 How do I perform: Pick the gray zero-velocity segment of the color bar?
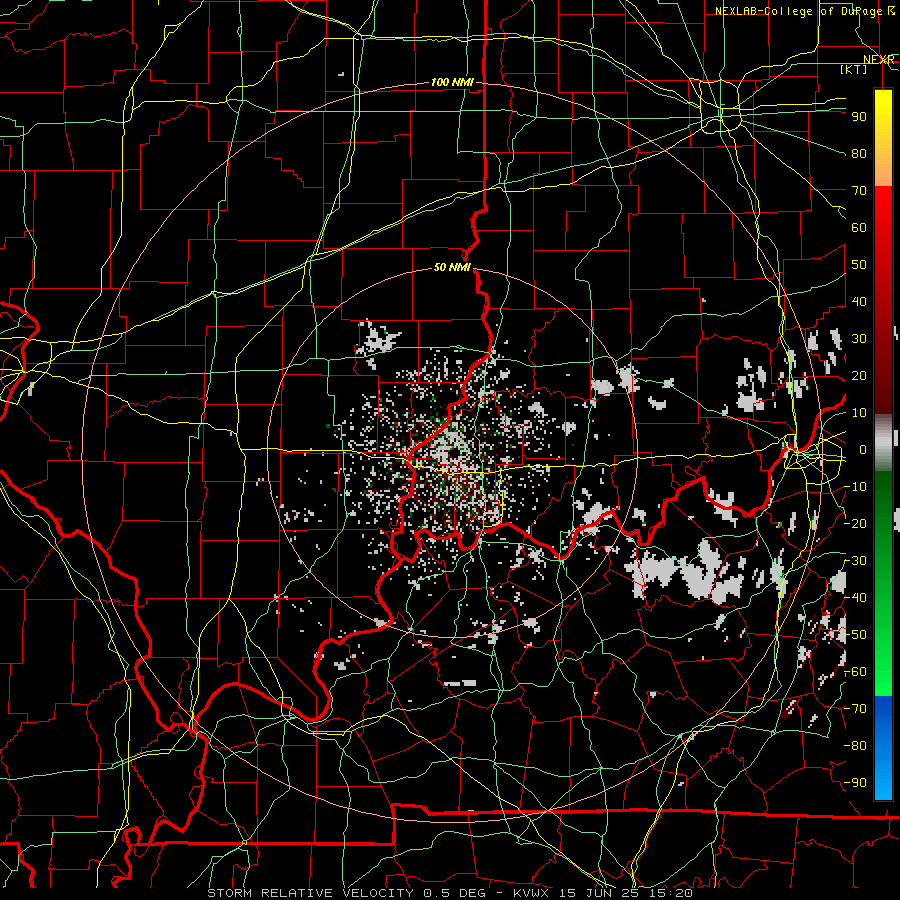(x=883, y=442)
